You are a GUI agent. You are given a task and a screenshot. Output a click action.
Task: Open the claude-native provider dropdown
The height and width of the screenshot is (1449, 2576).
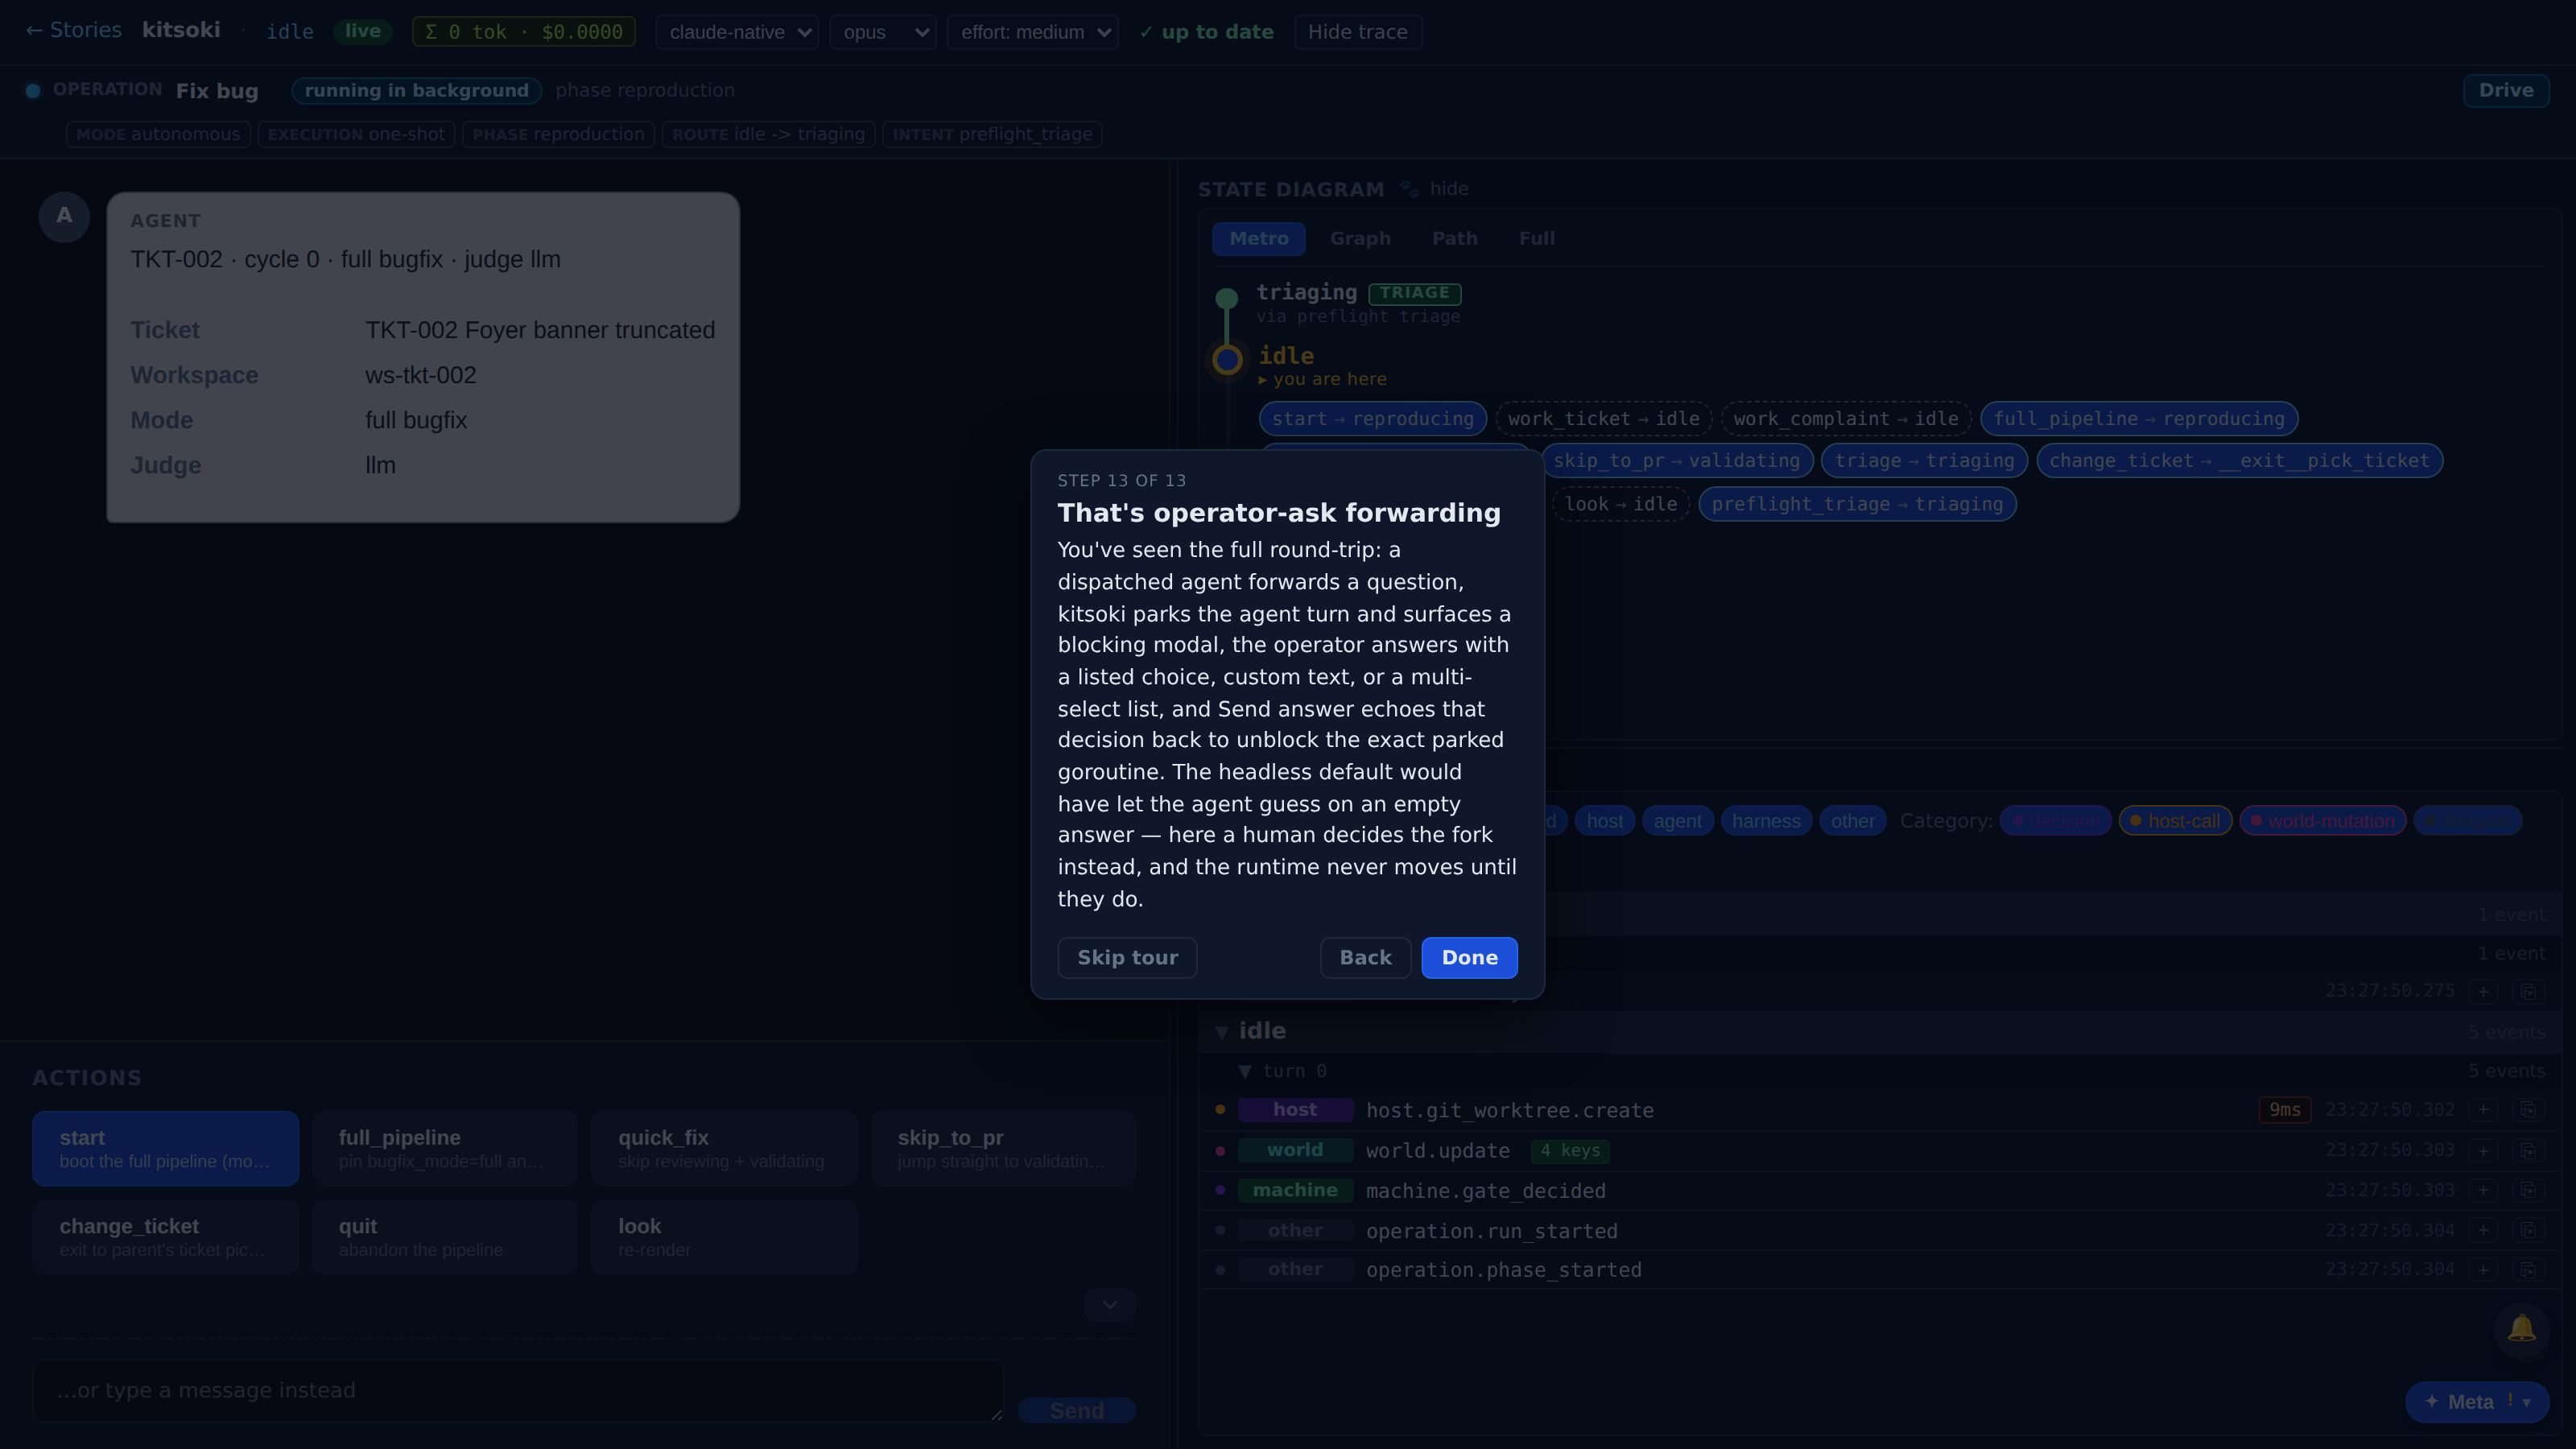737,32
